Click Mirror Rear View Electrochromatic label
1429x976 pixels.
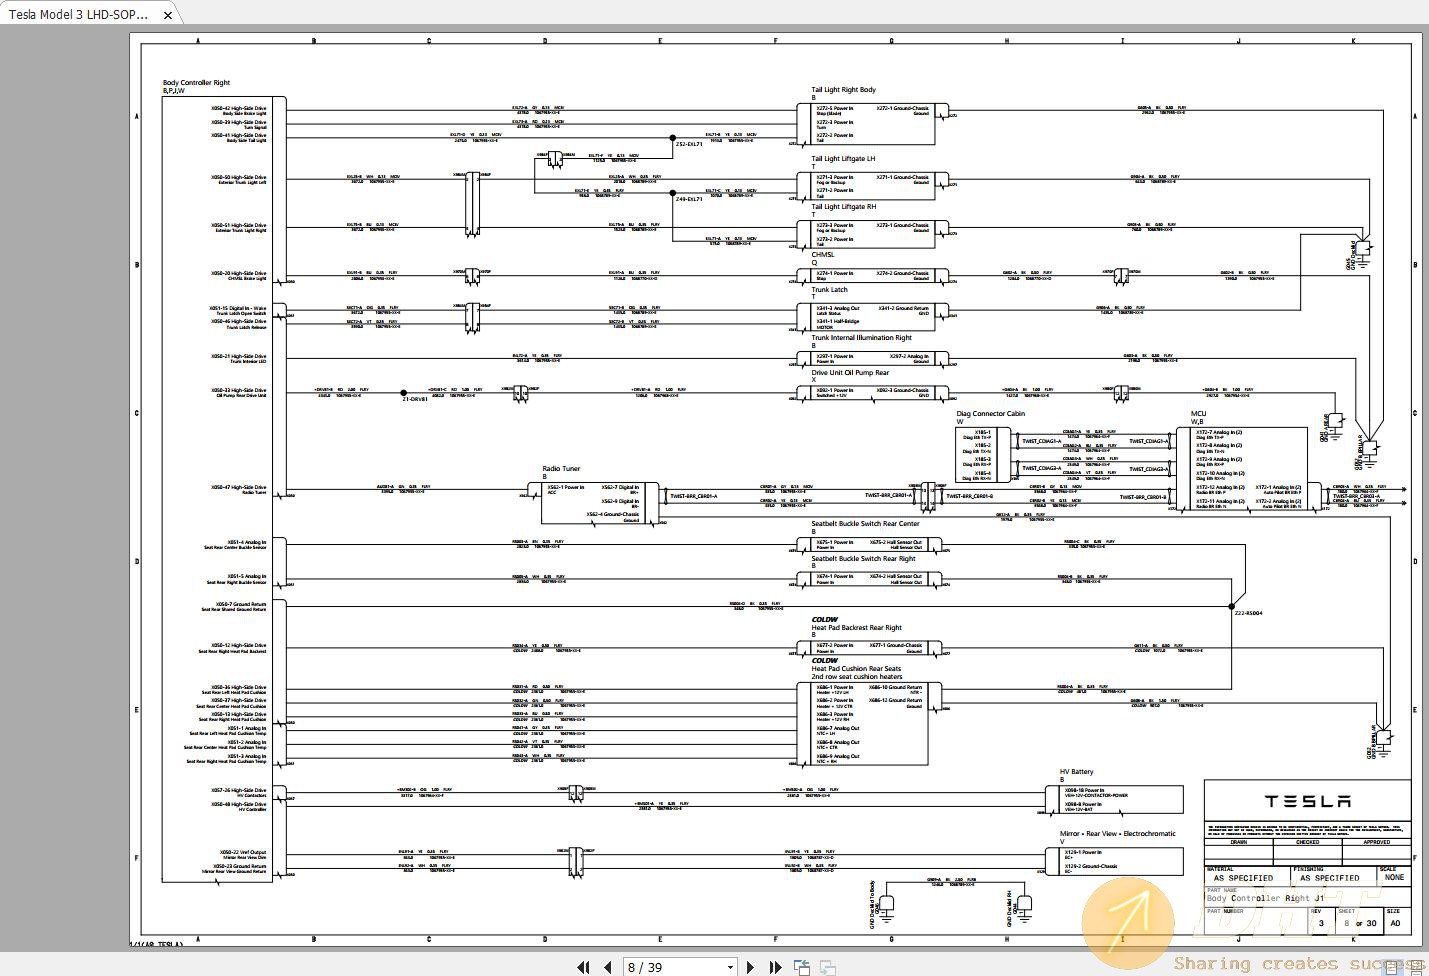[x=1117, y=834]
